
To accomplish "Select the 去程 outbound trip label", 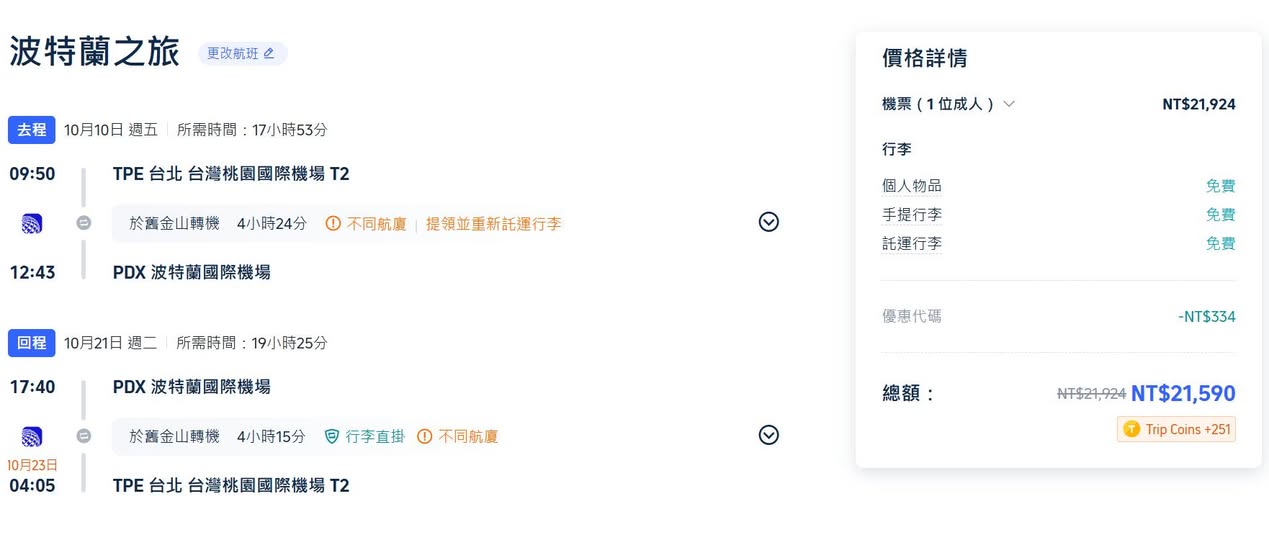I will pyautogui.click(x=31, y=130).
